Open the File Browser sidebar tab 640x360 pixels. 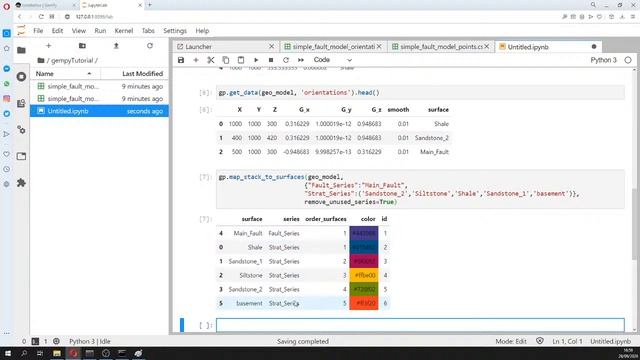point(21,50)
